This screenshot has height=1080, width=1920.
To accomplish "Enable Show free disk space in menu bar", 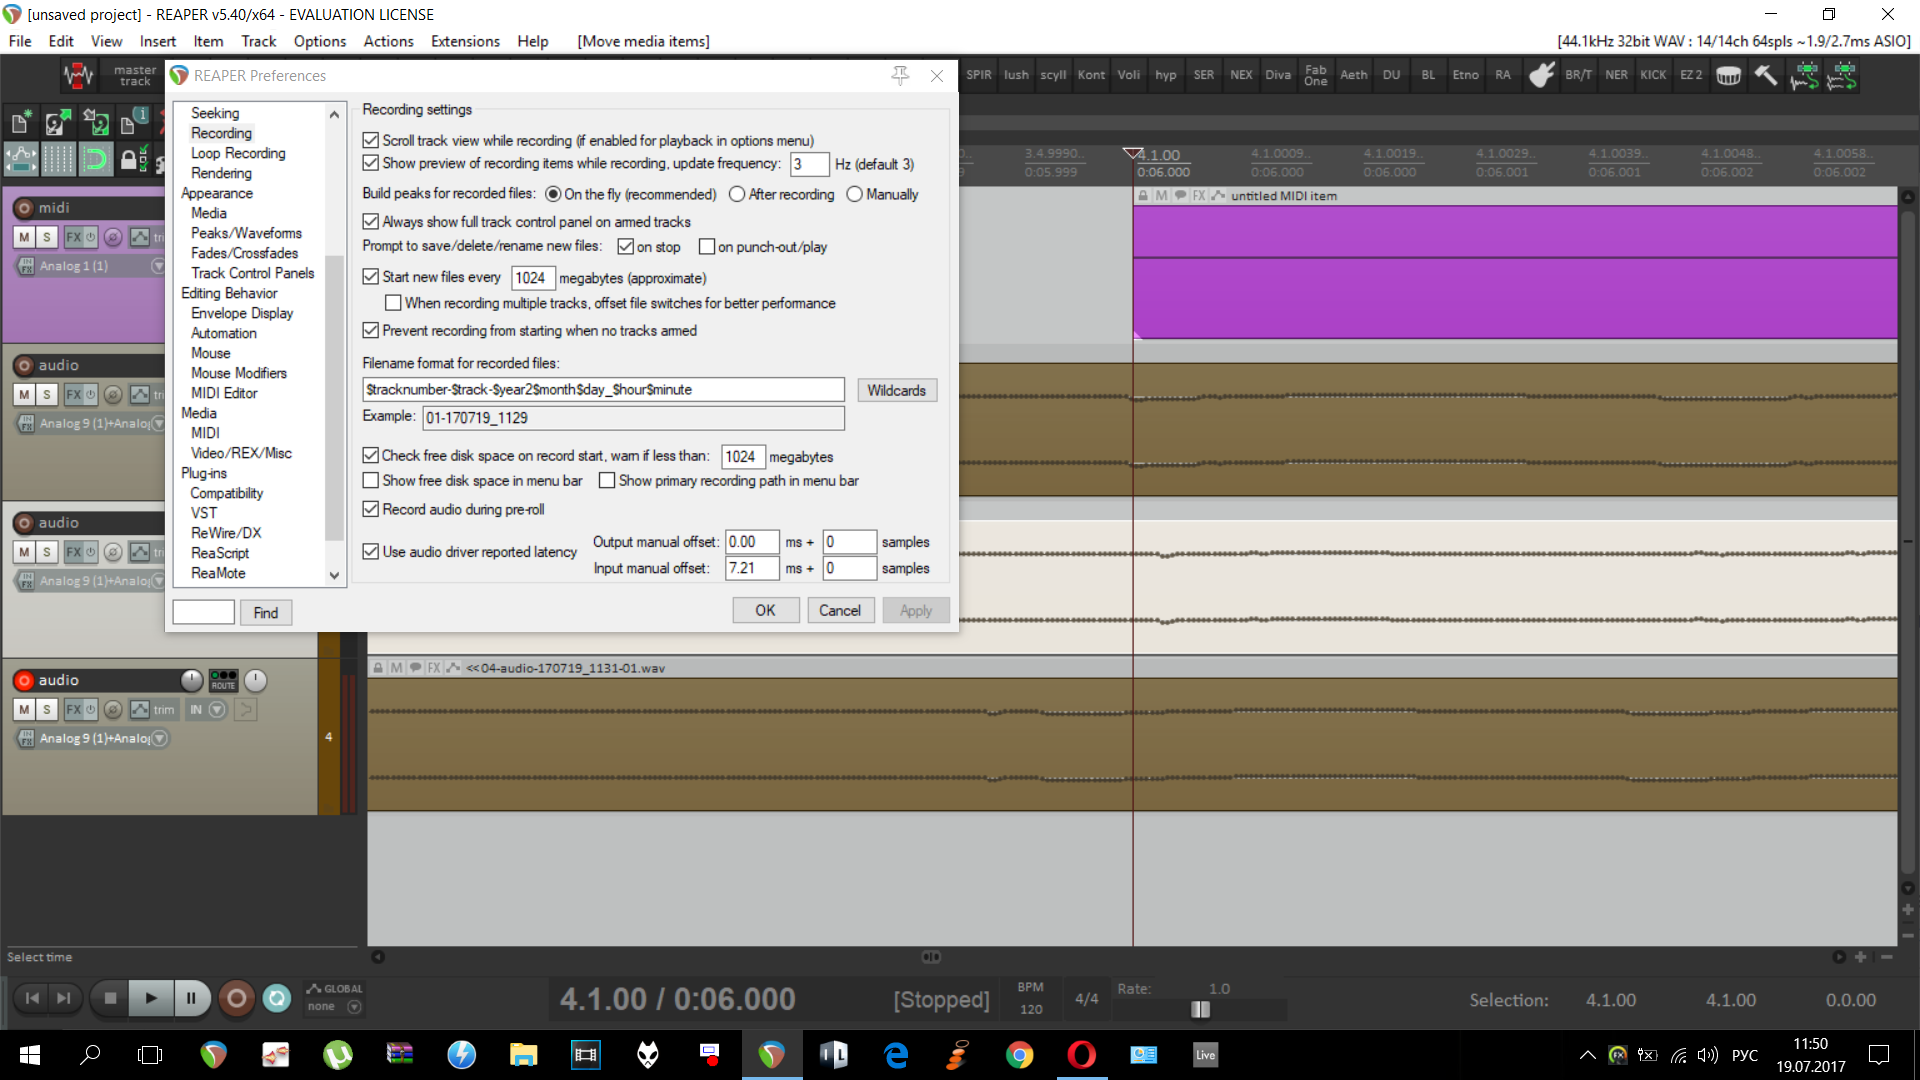I will point(370,480).
